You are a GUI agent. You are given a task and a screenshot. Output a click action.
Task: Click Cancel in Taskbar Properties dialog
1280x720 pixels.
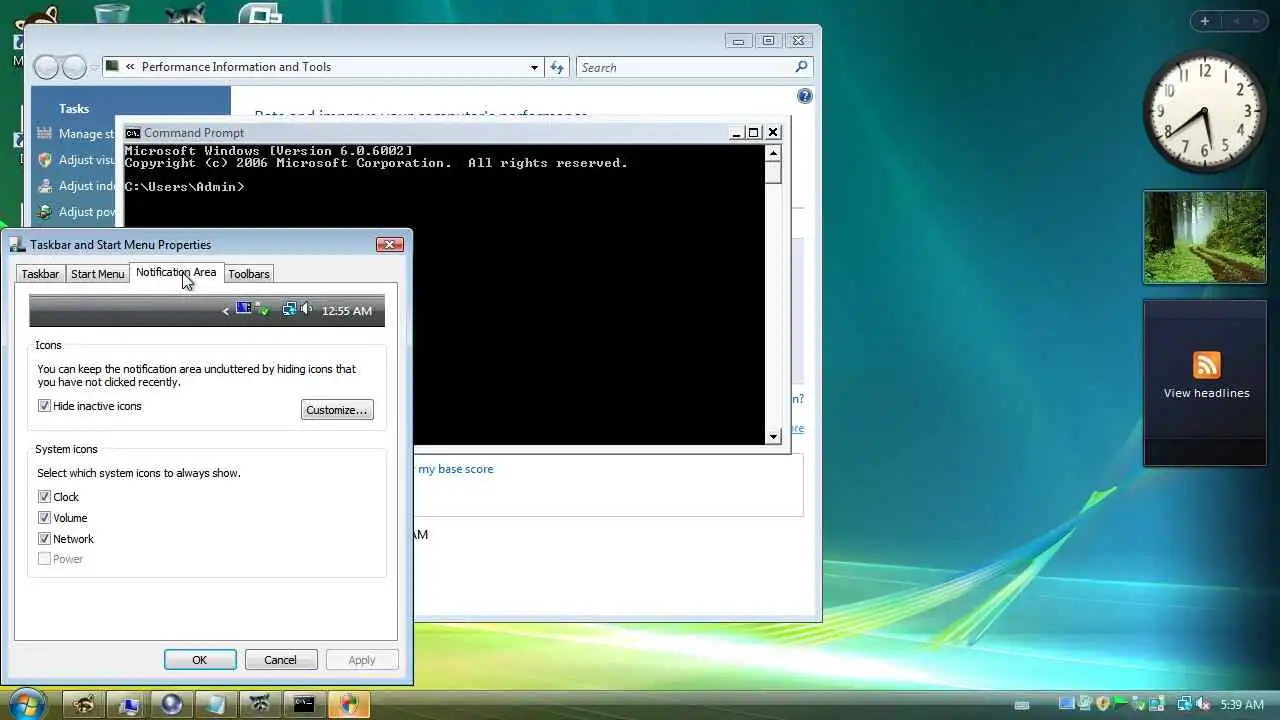[x=280, y=660]
